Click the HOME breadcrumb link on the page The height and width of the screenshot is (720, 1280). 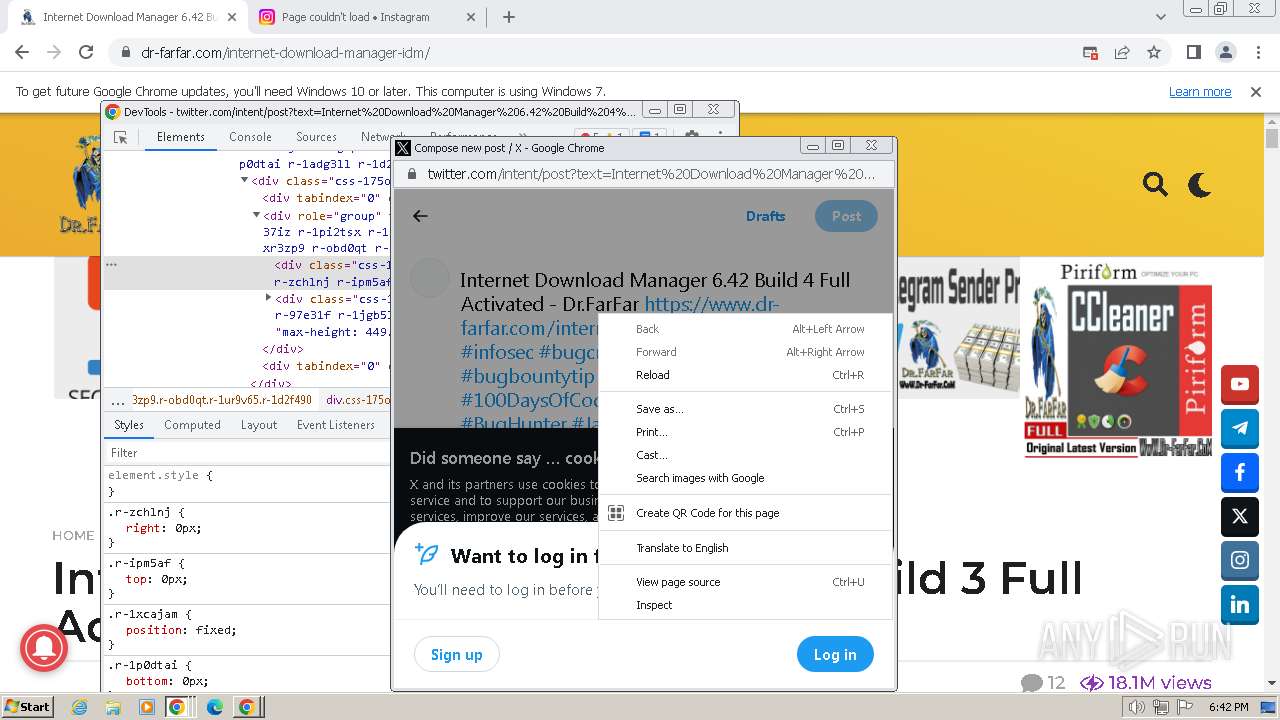pos(73,535)
